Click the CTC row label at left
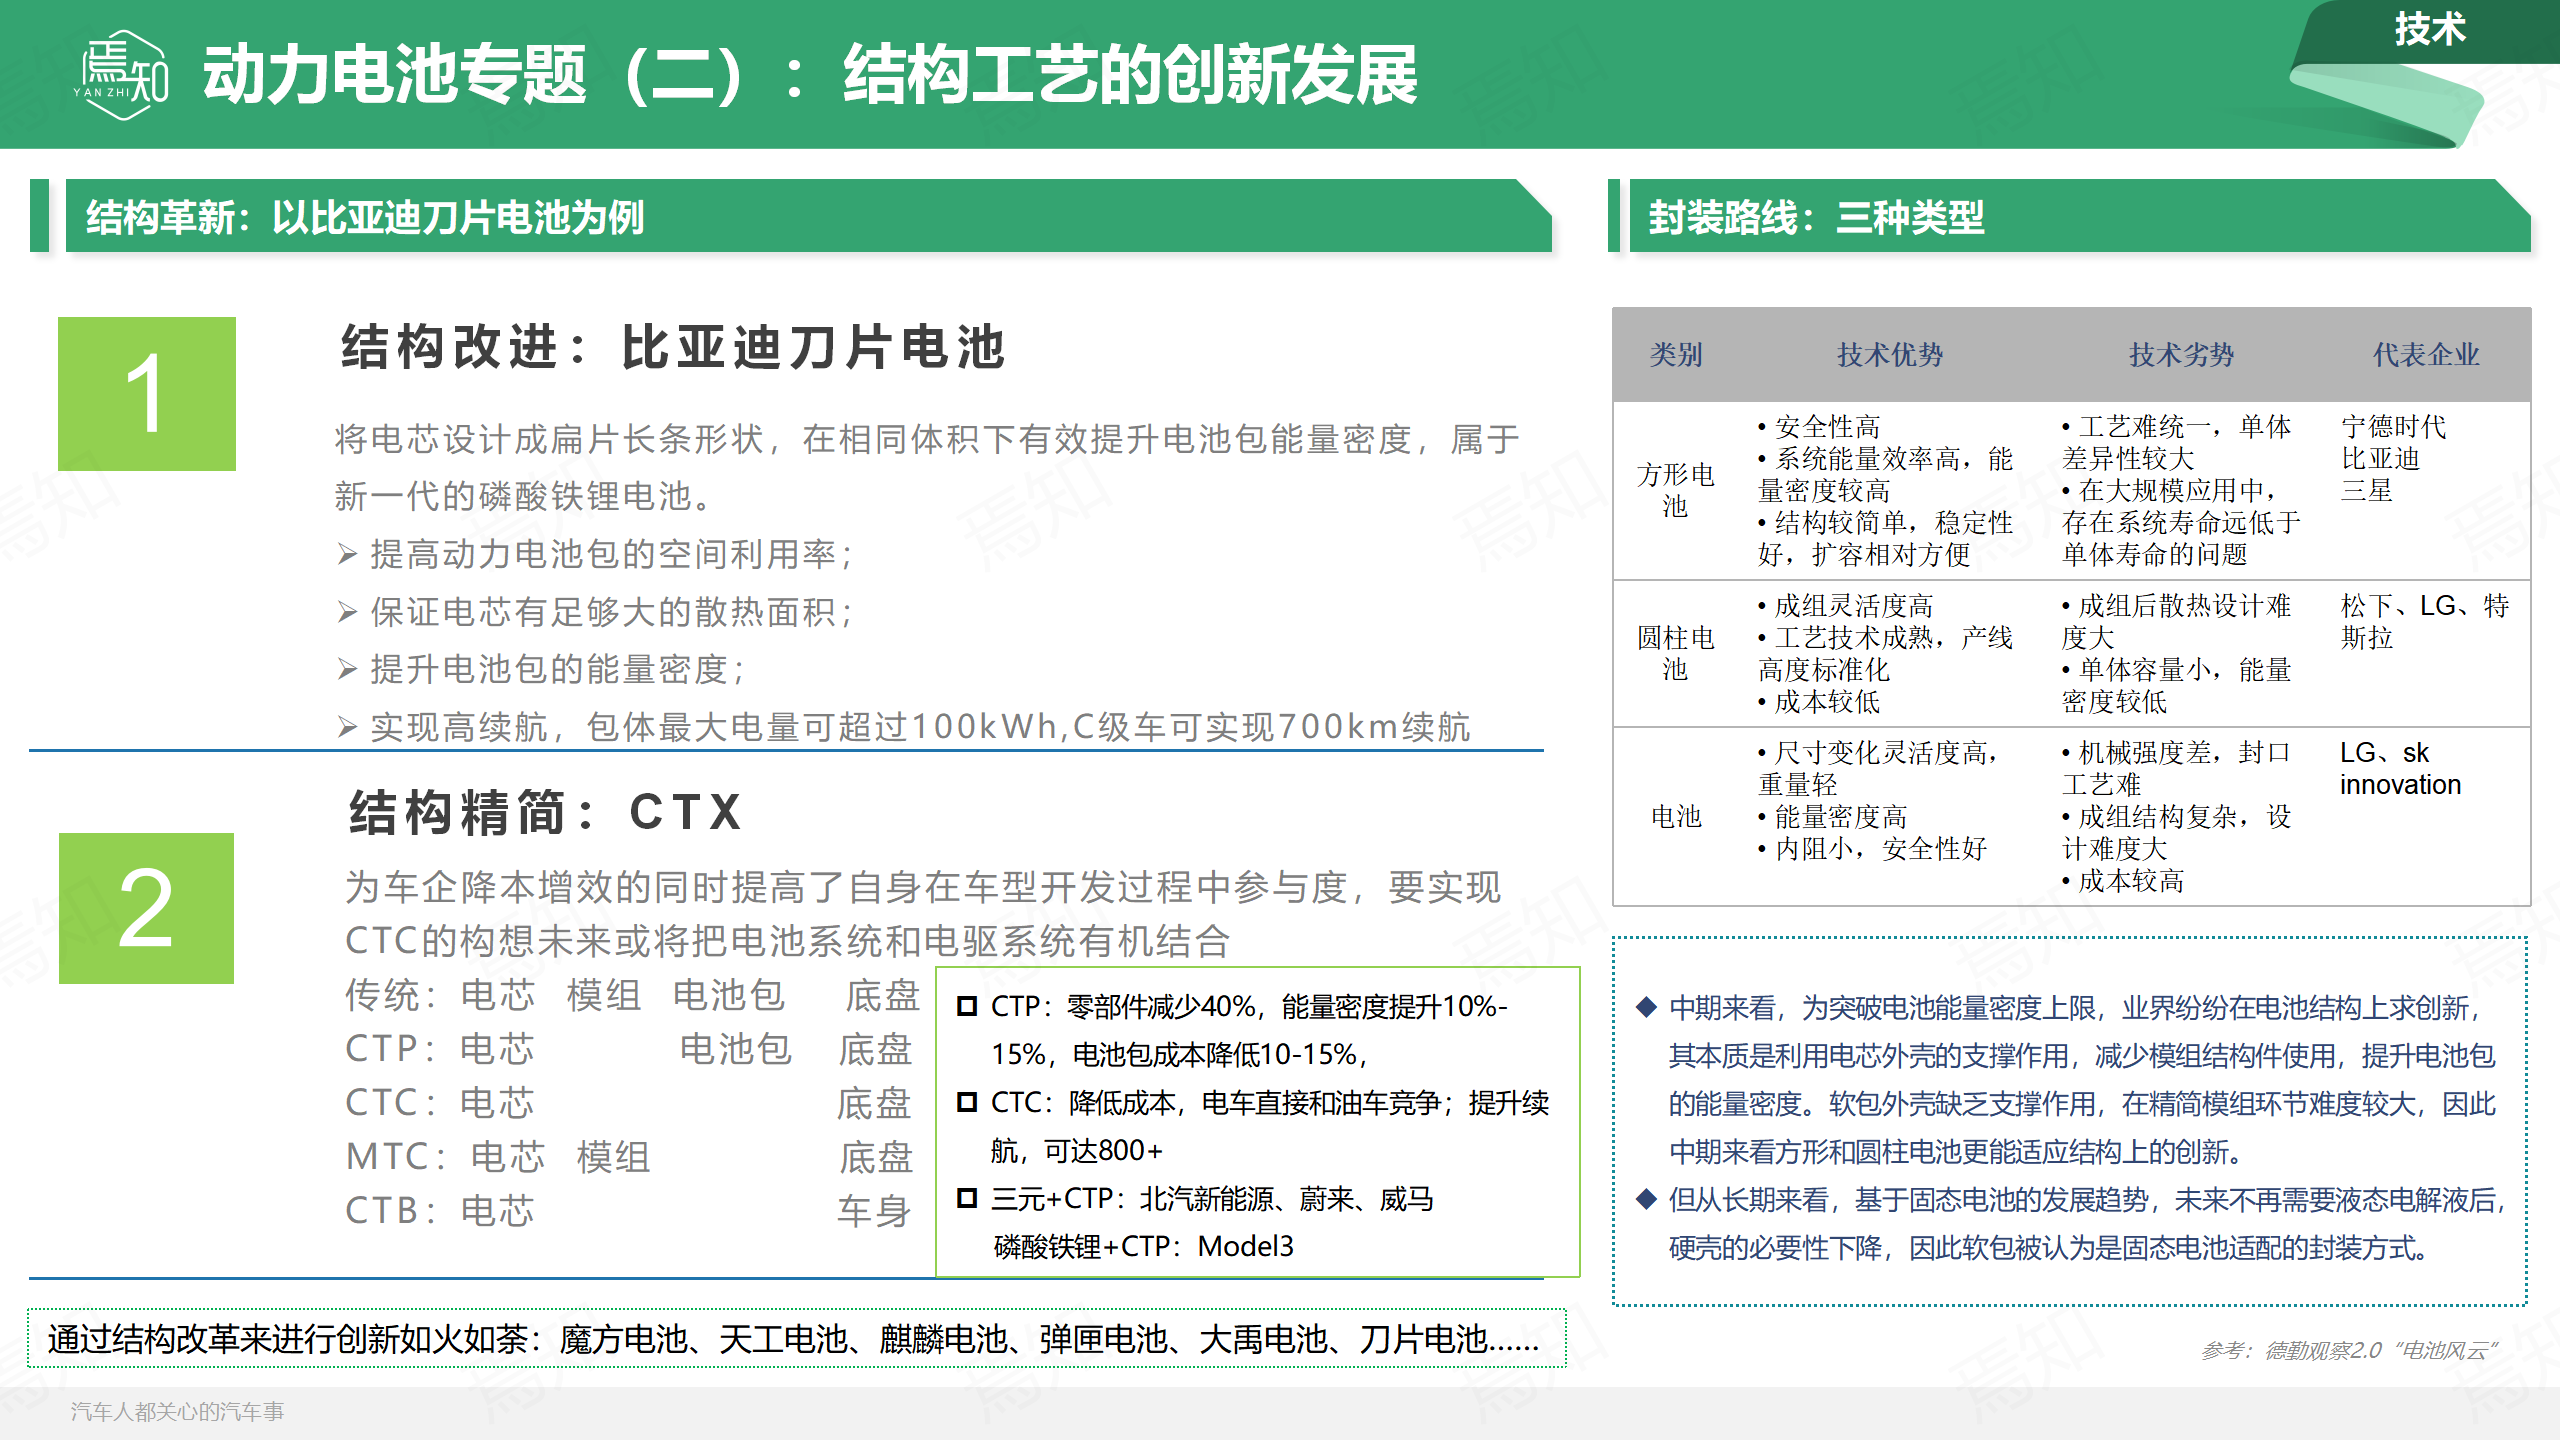Image resolution: width=2560 pixels, height=1440 pixels. tap(391, 1103)
